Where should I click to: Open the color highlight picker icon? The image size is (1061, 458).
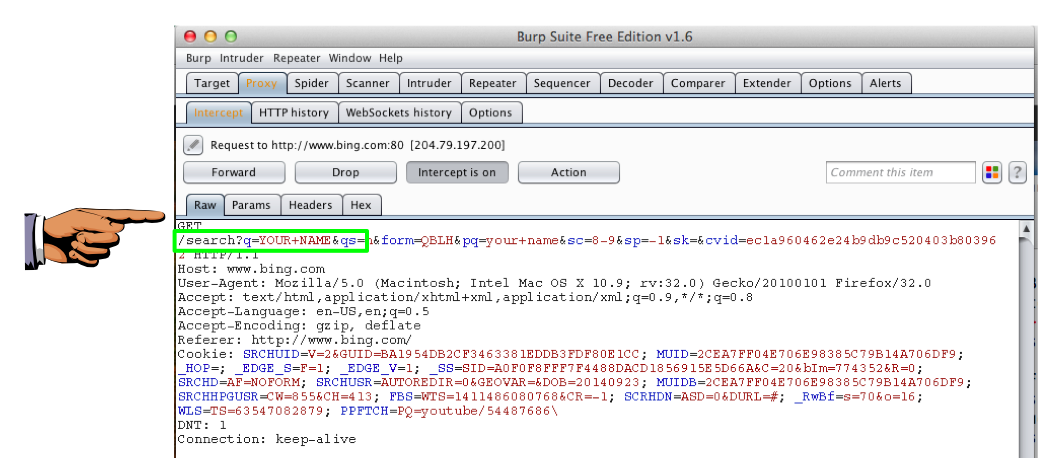pos(992,173)
